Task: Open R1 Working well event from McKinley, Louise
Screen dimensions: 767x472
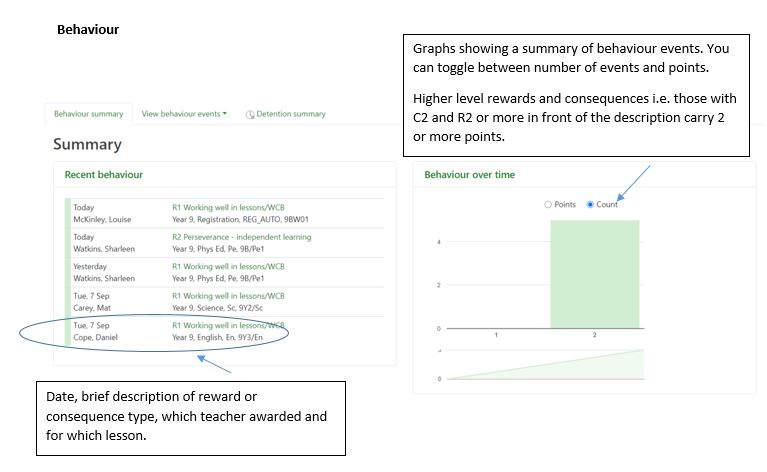Action: pyautogui.click(x=228, y=207)
